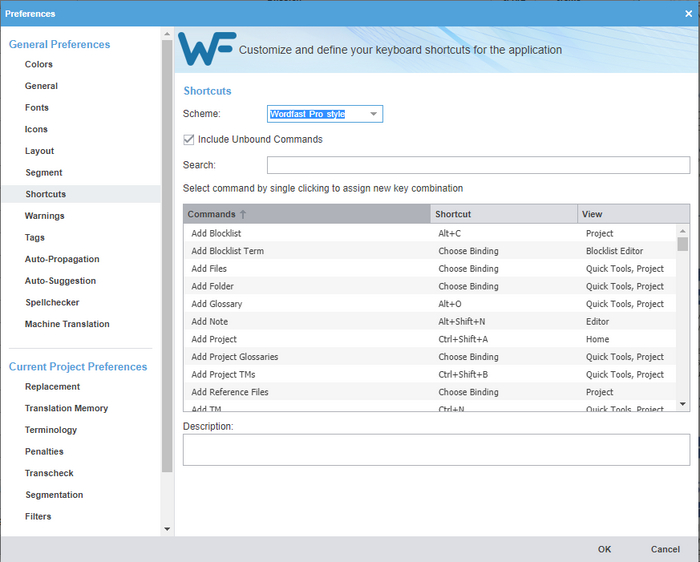Click the sidebar scroll down arrow
Image resolution: width=700 pixels, height=562 pixels.
167,528
